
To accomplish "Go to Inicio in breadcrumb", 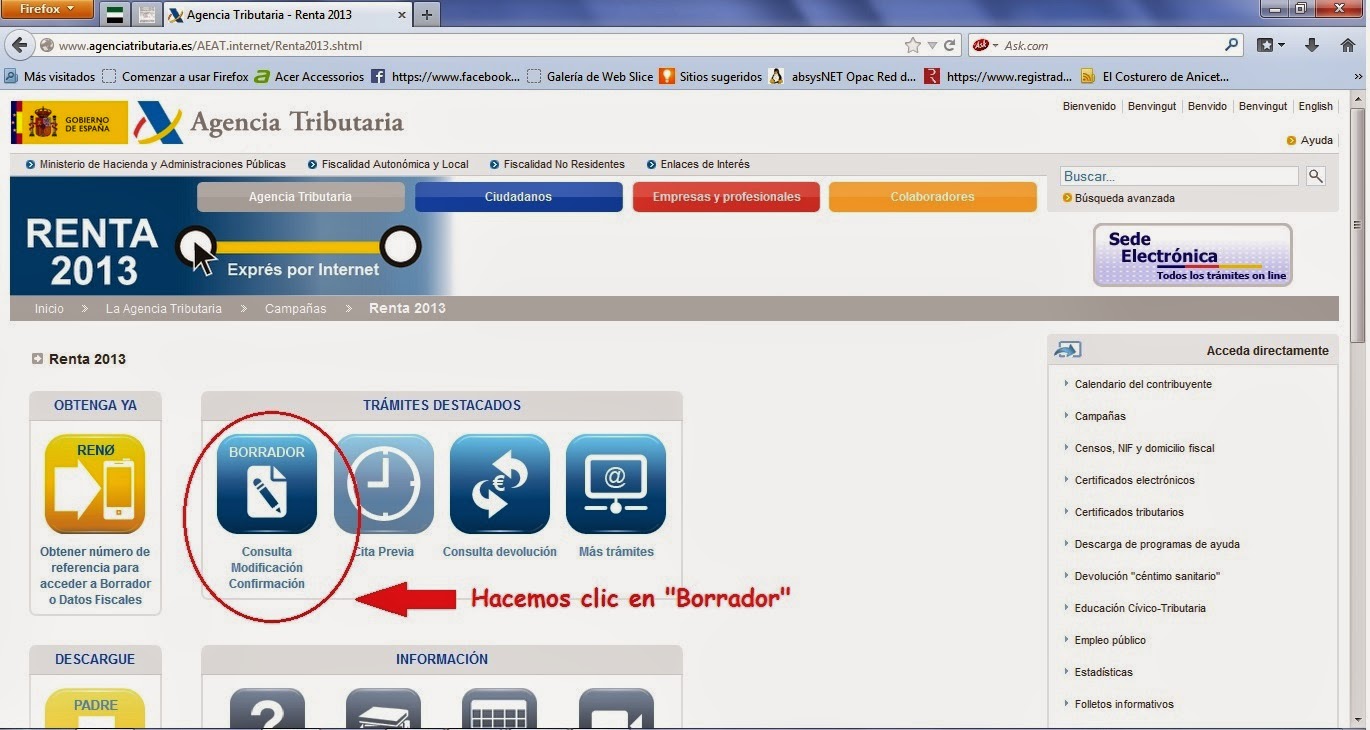I will point(49,308).
